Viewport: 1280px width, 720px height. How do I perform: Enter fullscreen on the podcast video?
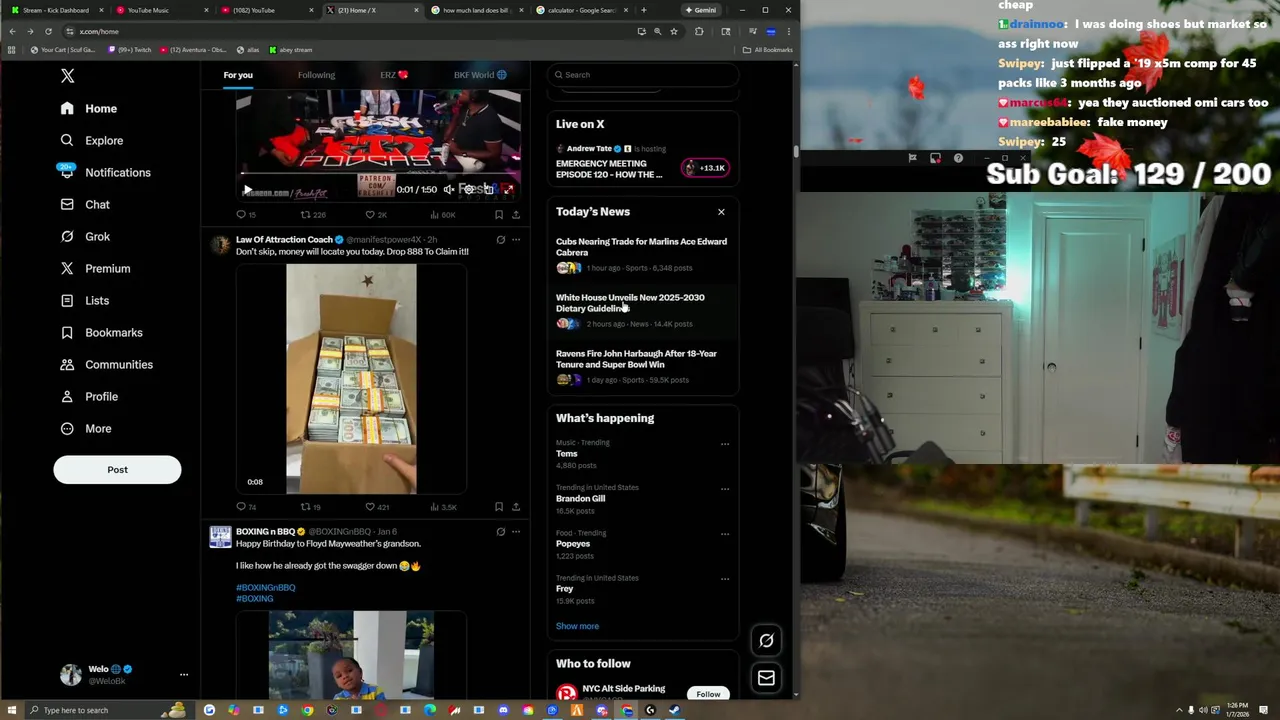point(508,189)
